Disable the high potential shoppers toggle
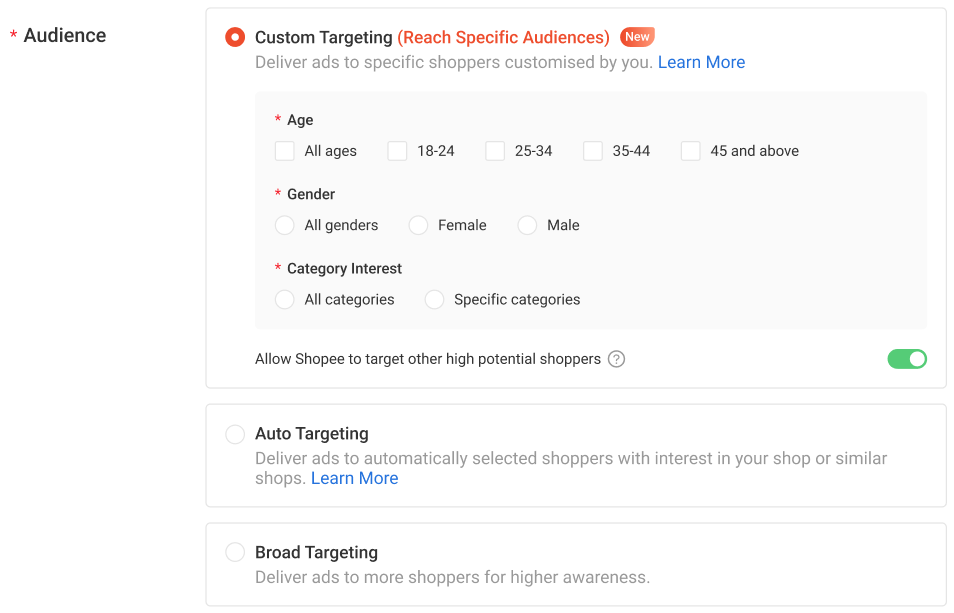The height and width of the screenshot is (613, 954). 907,359
